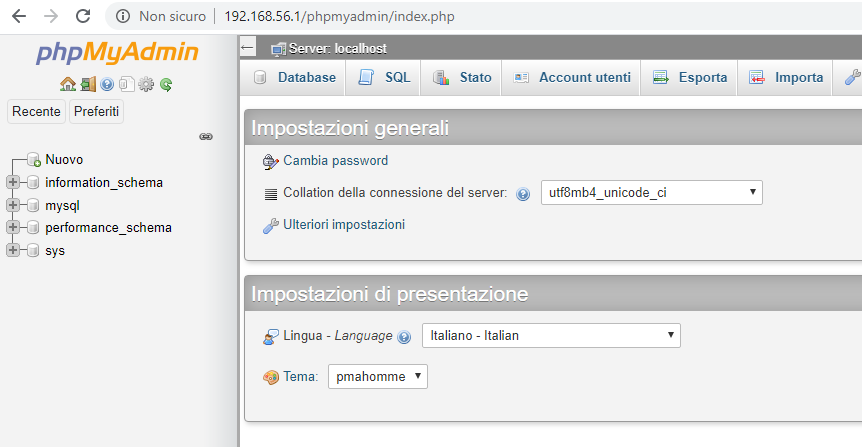Click the mysql database icon
The height and width of the screenshot is (447, 862).
[33, 205]
